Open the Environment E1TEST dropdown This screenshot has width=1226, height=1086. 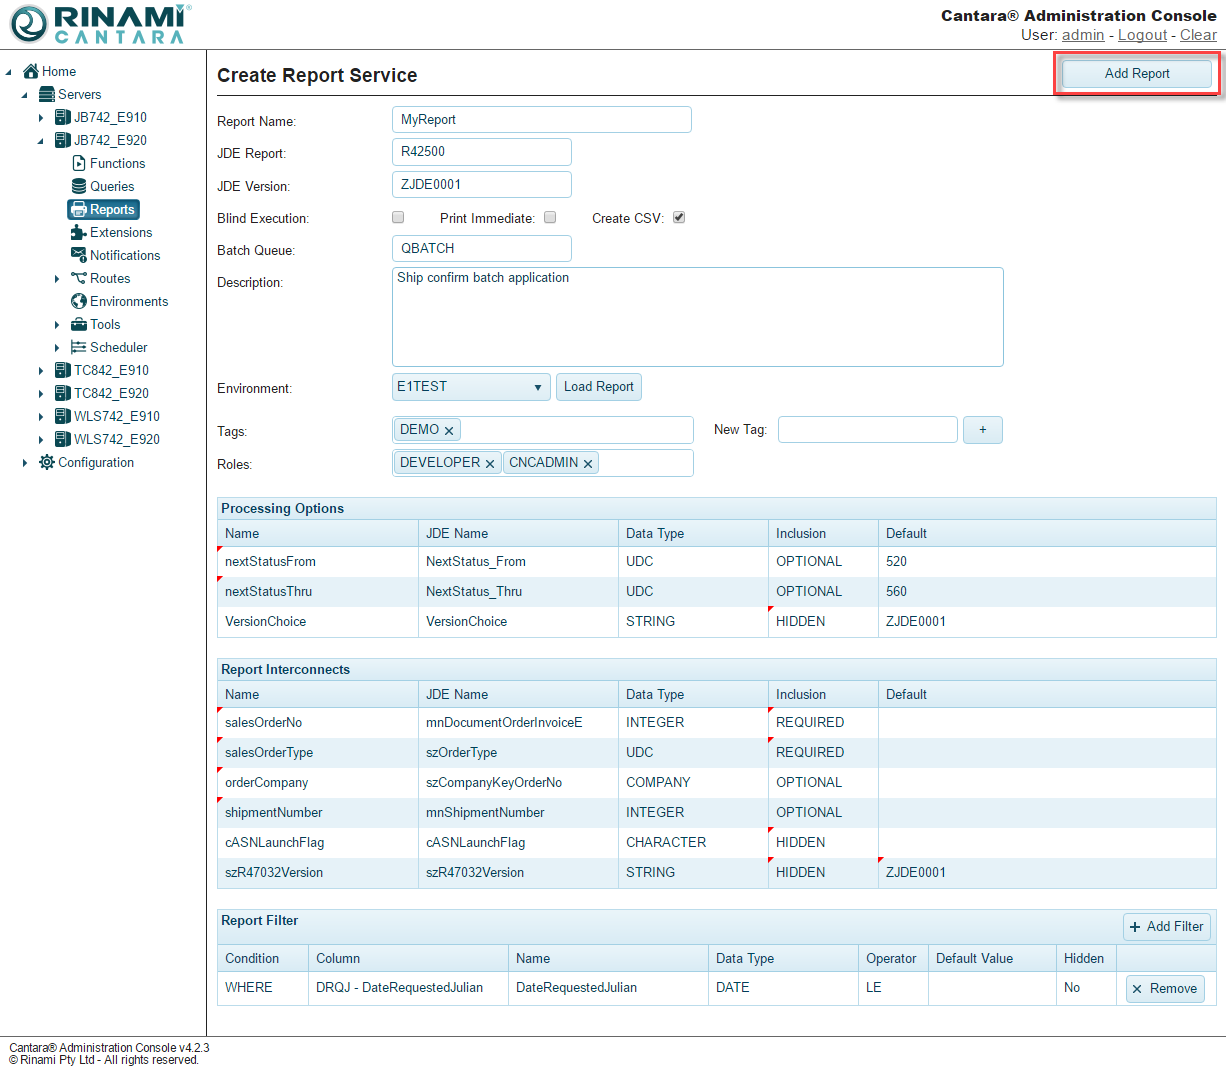pyautogui.click(x=471, y=387)
